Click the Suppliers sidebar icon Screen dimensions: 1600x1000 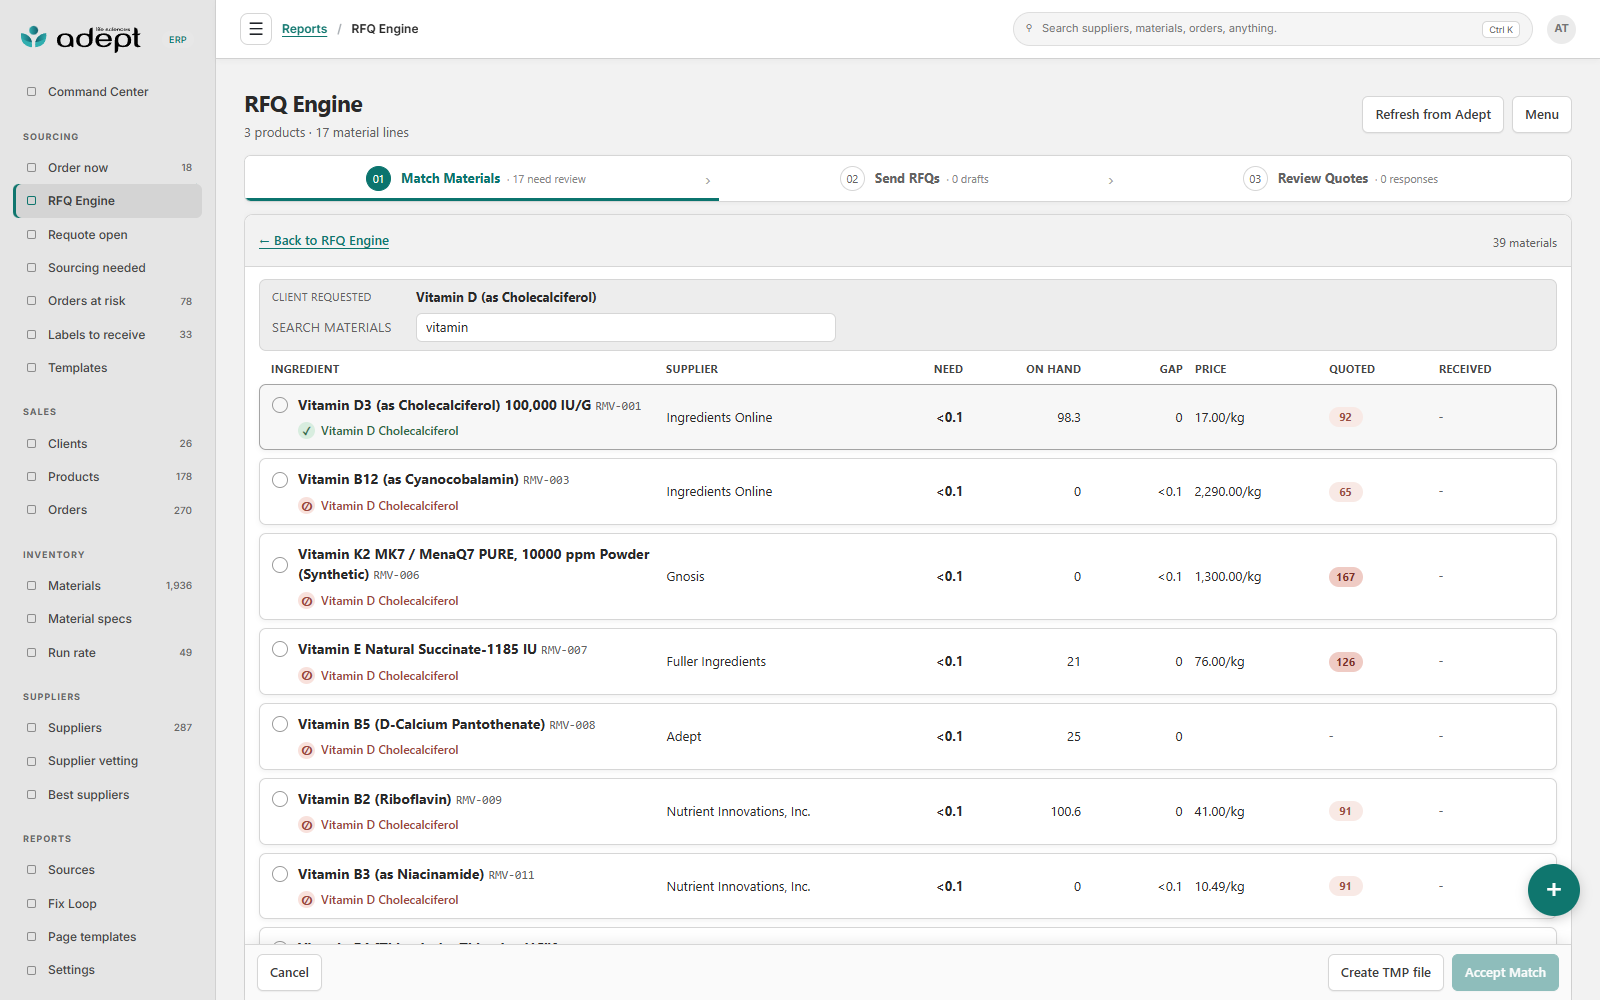[x=32, y=728]
